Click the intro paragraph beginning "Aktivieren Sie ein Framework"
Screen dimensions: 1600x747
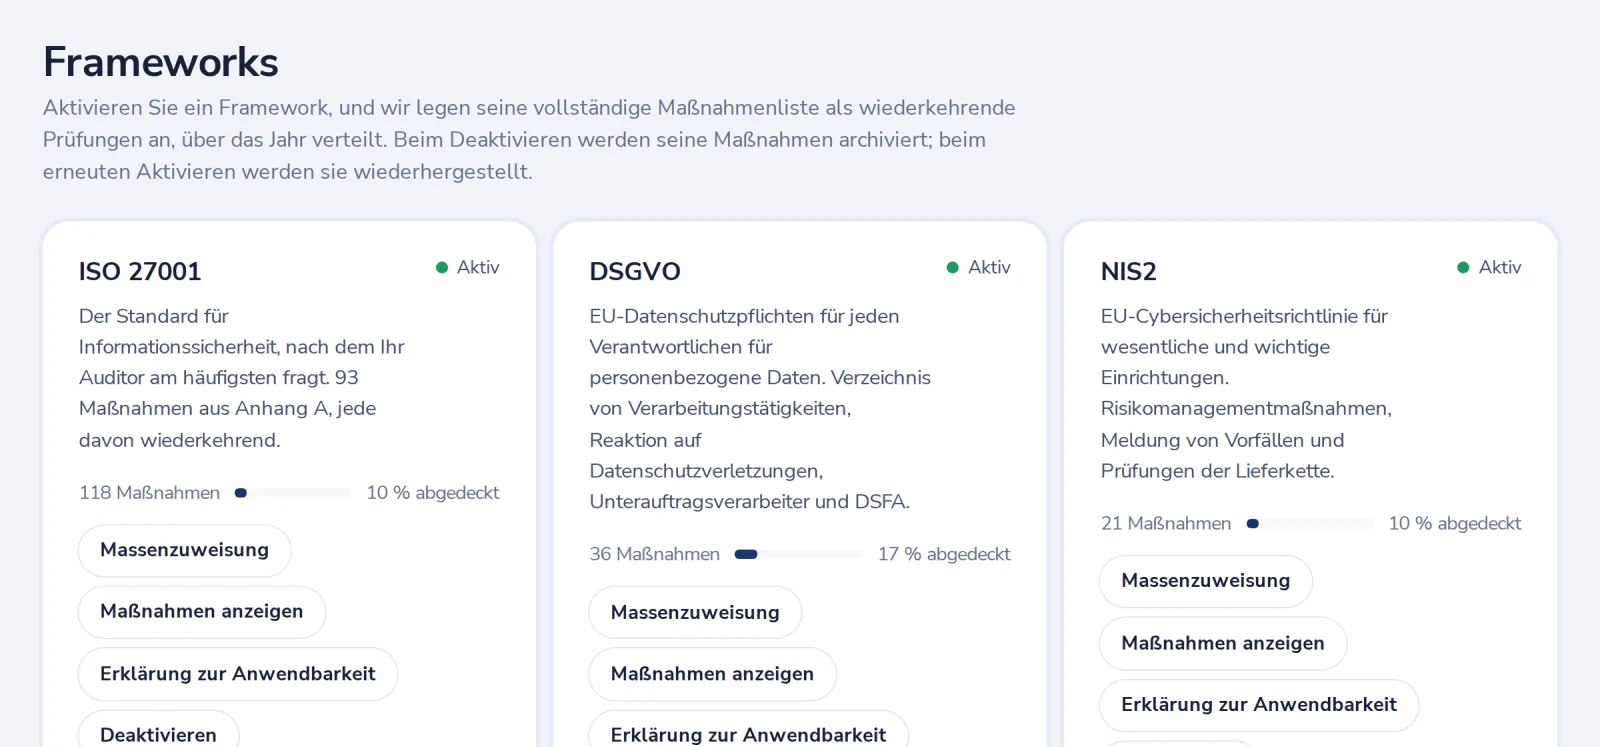pyautogui.click(x=529, y=140)
